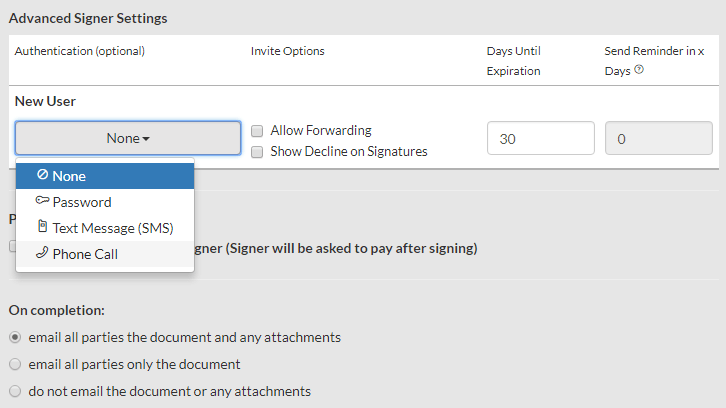Click the 'Signer will be asked to pay' label
The image size is (726, 408).
(336, 248)
